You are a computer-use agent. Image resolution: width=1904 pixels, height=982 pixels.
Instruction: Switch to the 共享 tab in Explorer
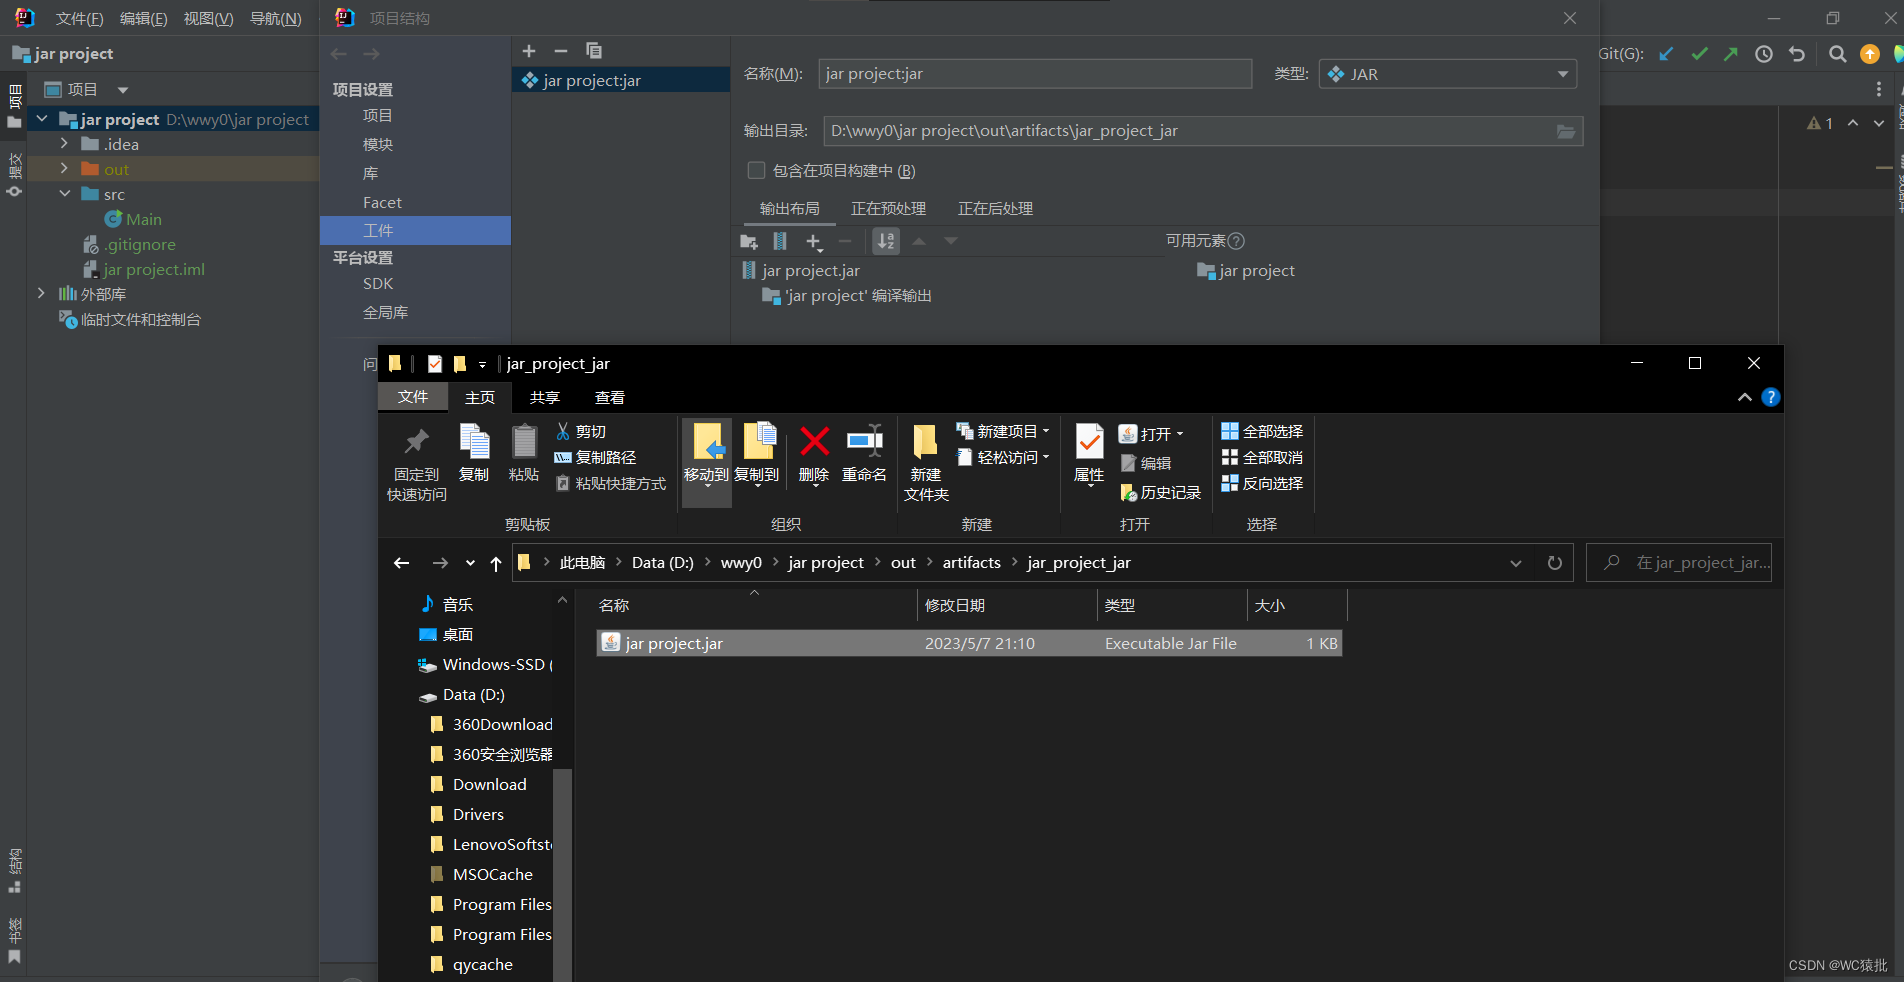[x=545, y=397]
